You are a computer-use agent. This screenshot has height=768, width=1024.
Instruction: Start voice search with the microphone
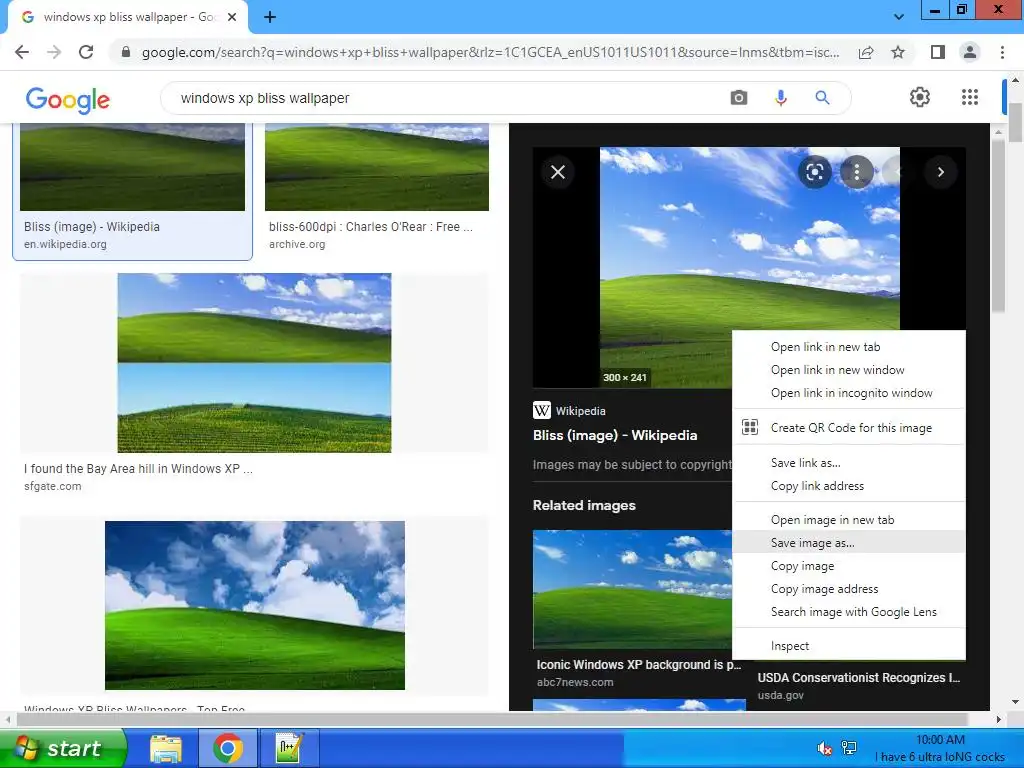[x=780, y=98]
